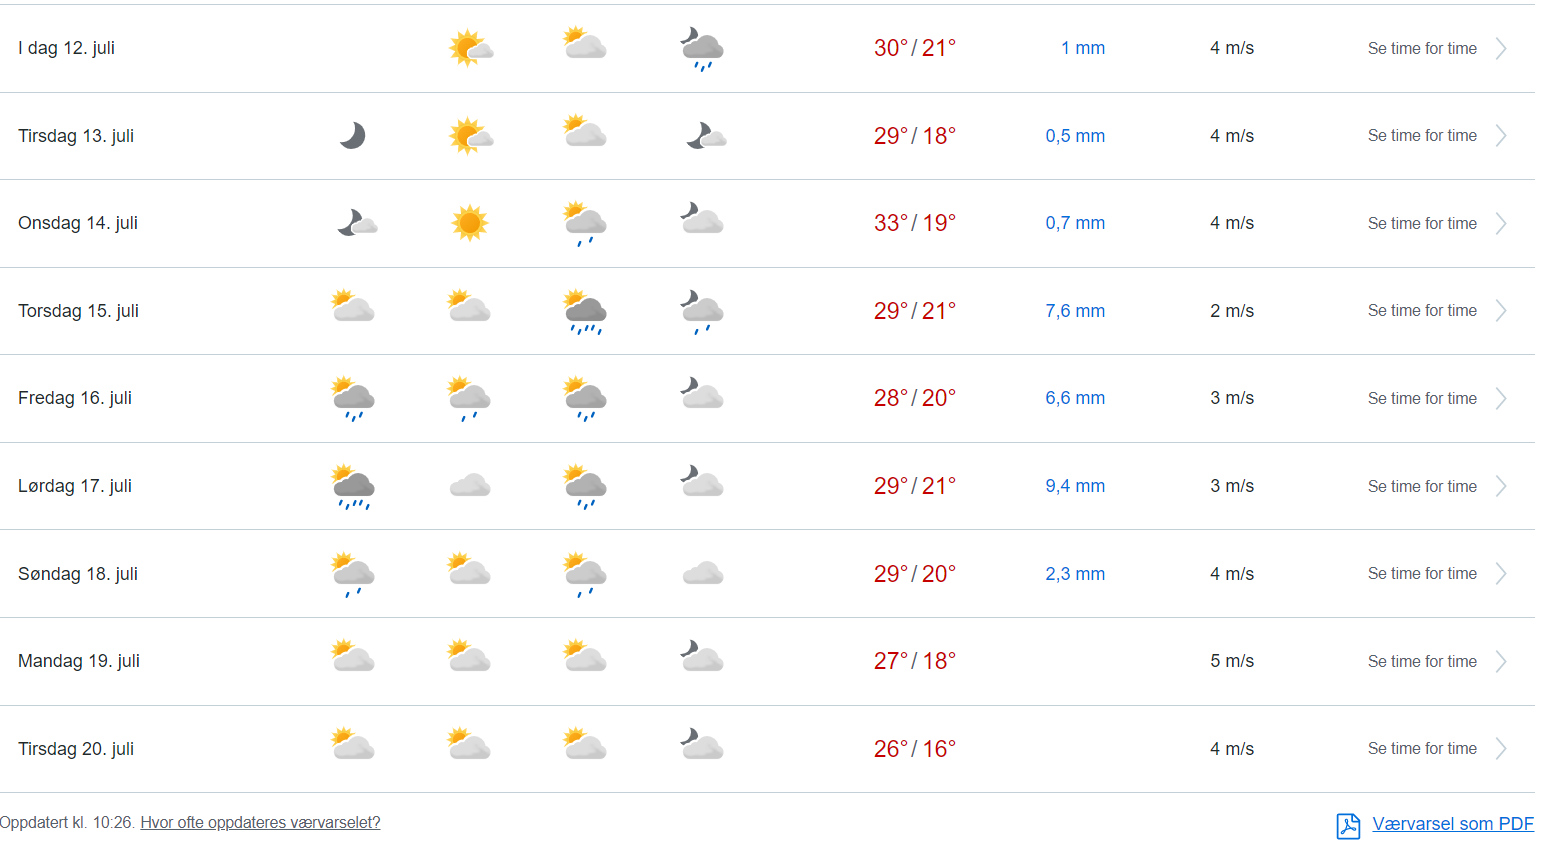
Task: Click the moon-and-cloud icon for Mandag 19. juli
Action: coord(702,658)
